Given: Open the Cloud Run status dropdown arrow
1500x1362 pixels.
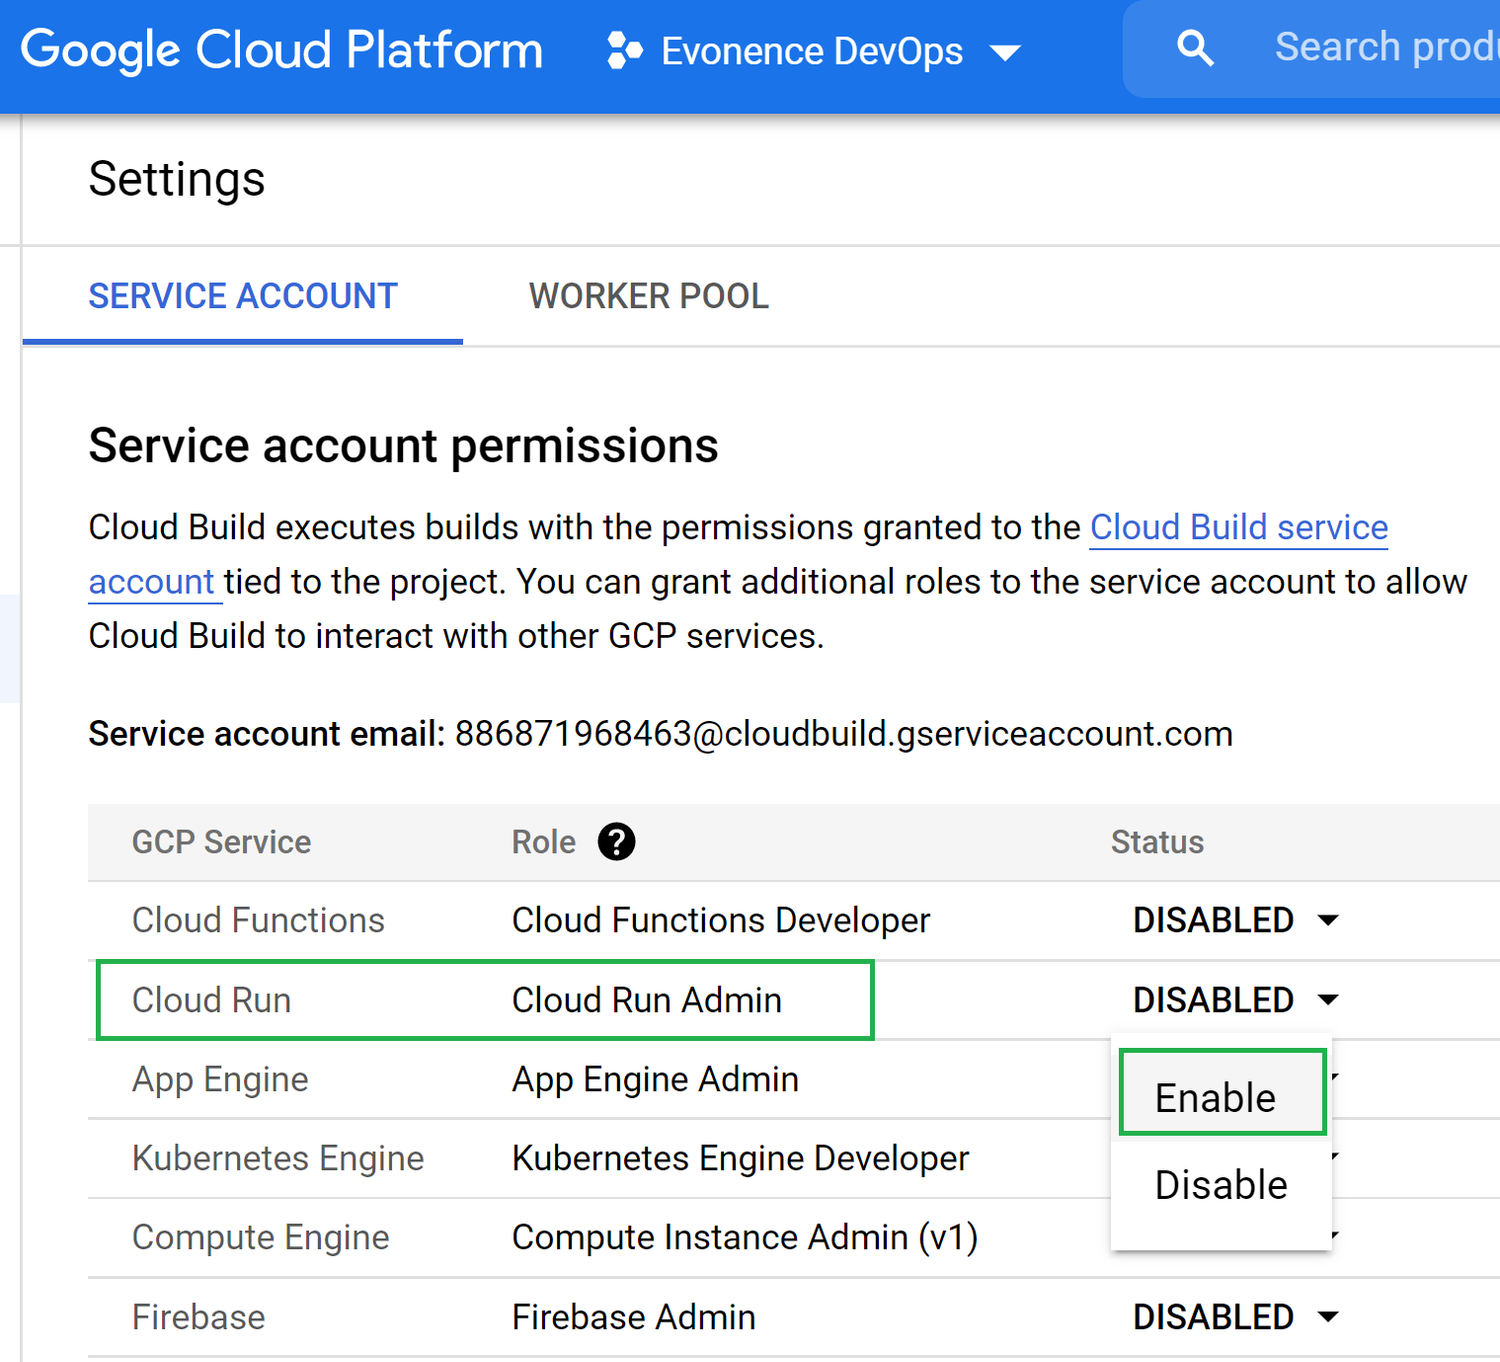Looking at the screenshot, I should click(x=1329, y=999).
